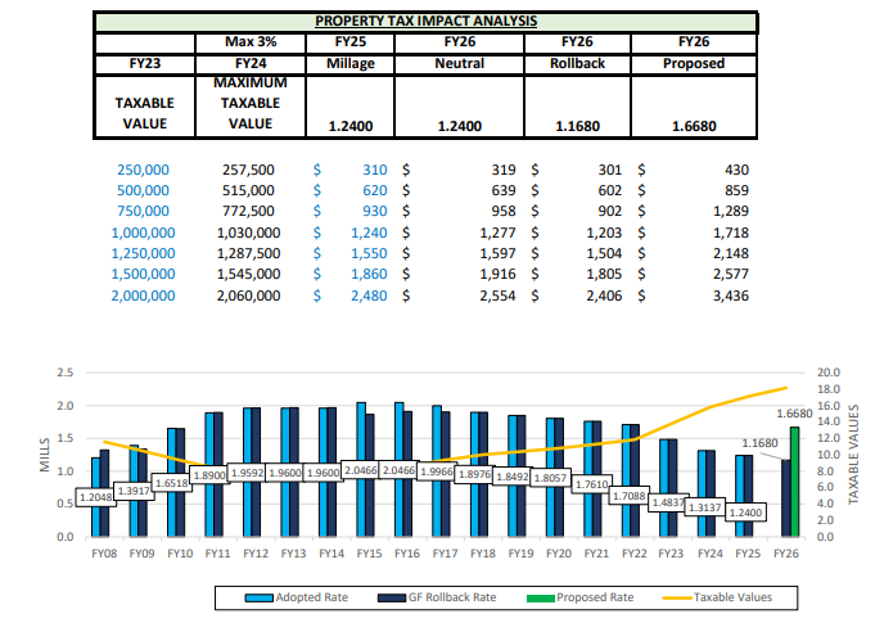Click the 1.3137 chart data label

coord(705,507)
